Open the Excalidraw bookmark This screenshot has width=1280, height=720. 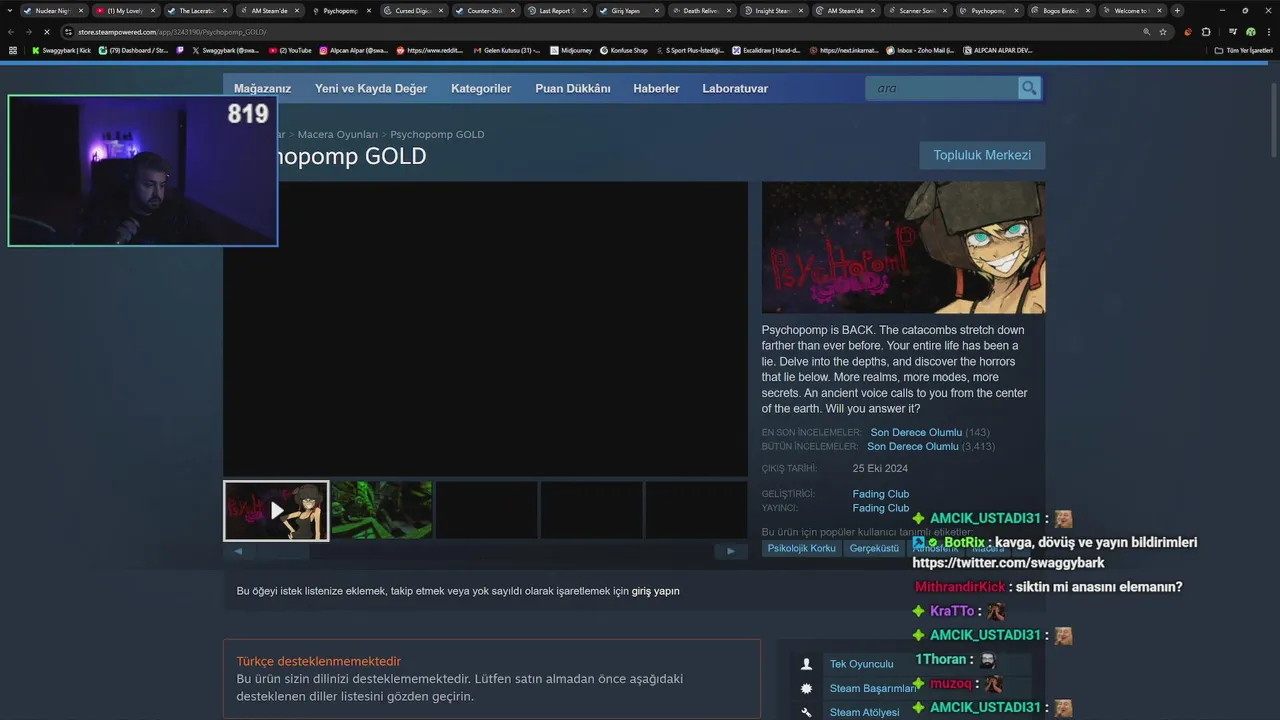tap(766, 50)
